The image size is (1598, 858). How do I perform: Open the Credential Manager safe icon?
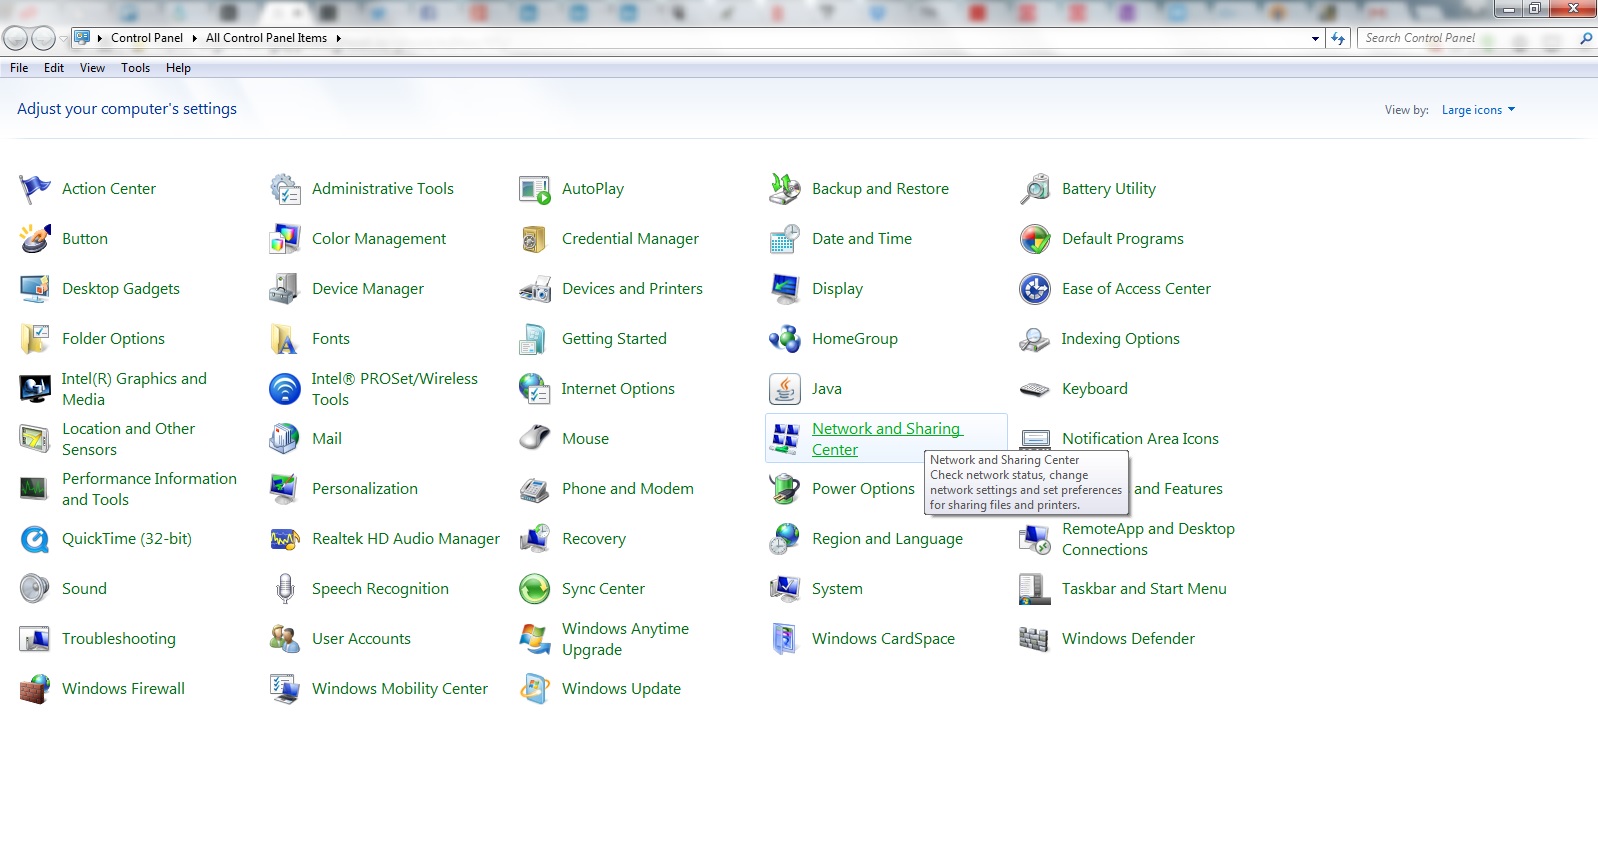pos(535,239)
